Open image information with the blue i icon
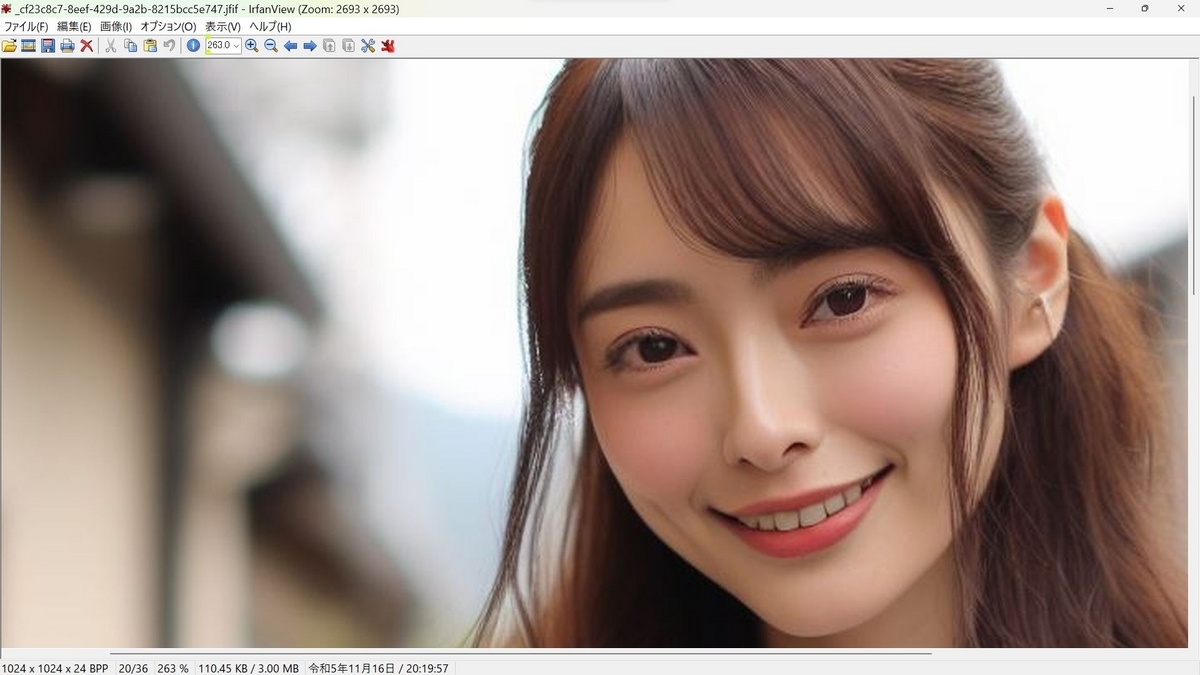 pos(193,46)
